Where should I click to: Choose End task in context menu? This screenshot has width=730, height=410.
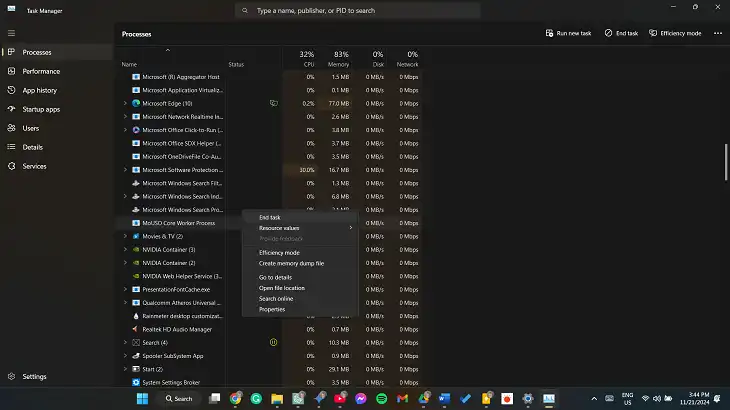tap(270, 217)
